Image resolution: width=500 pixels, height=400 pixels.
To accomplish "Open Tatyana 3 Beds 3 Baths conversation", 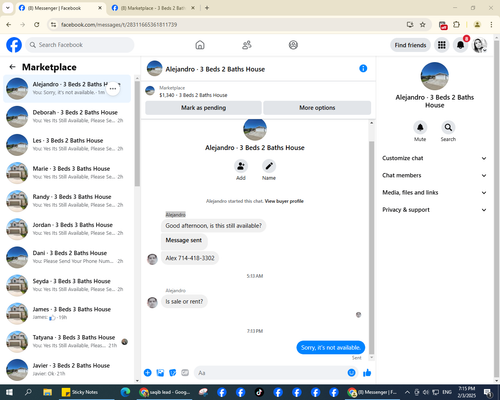I will pyautogui.click(x=67, y=341).
